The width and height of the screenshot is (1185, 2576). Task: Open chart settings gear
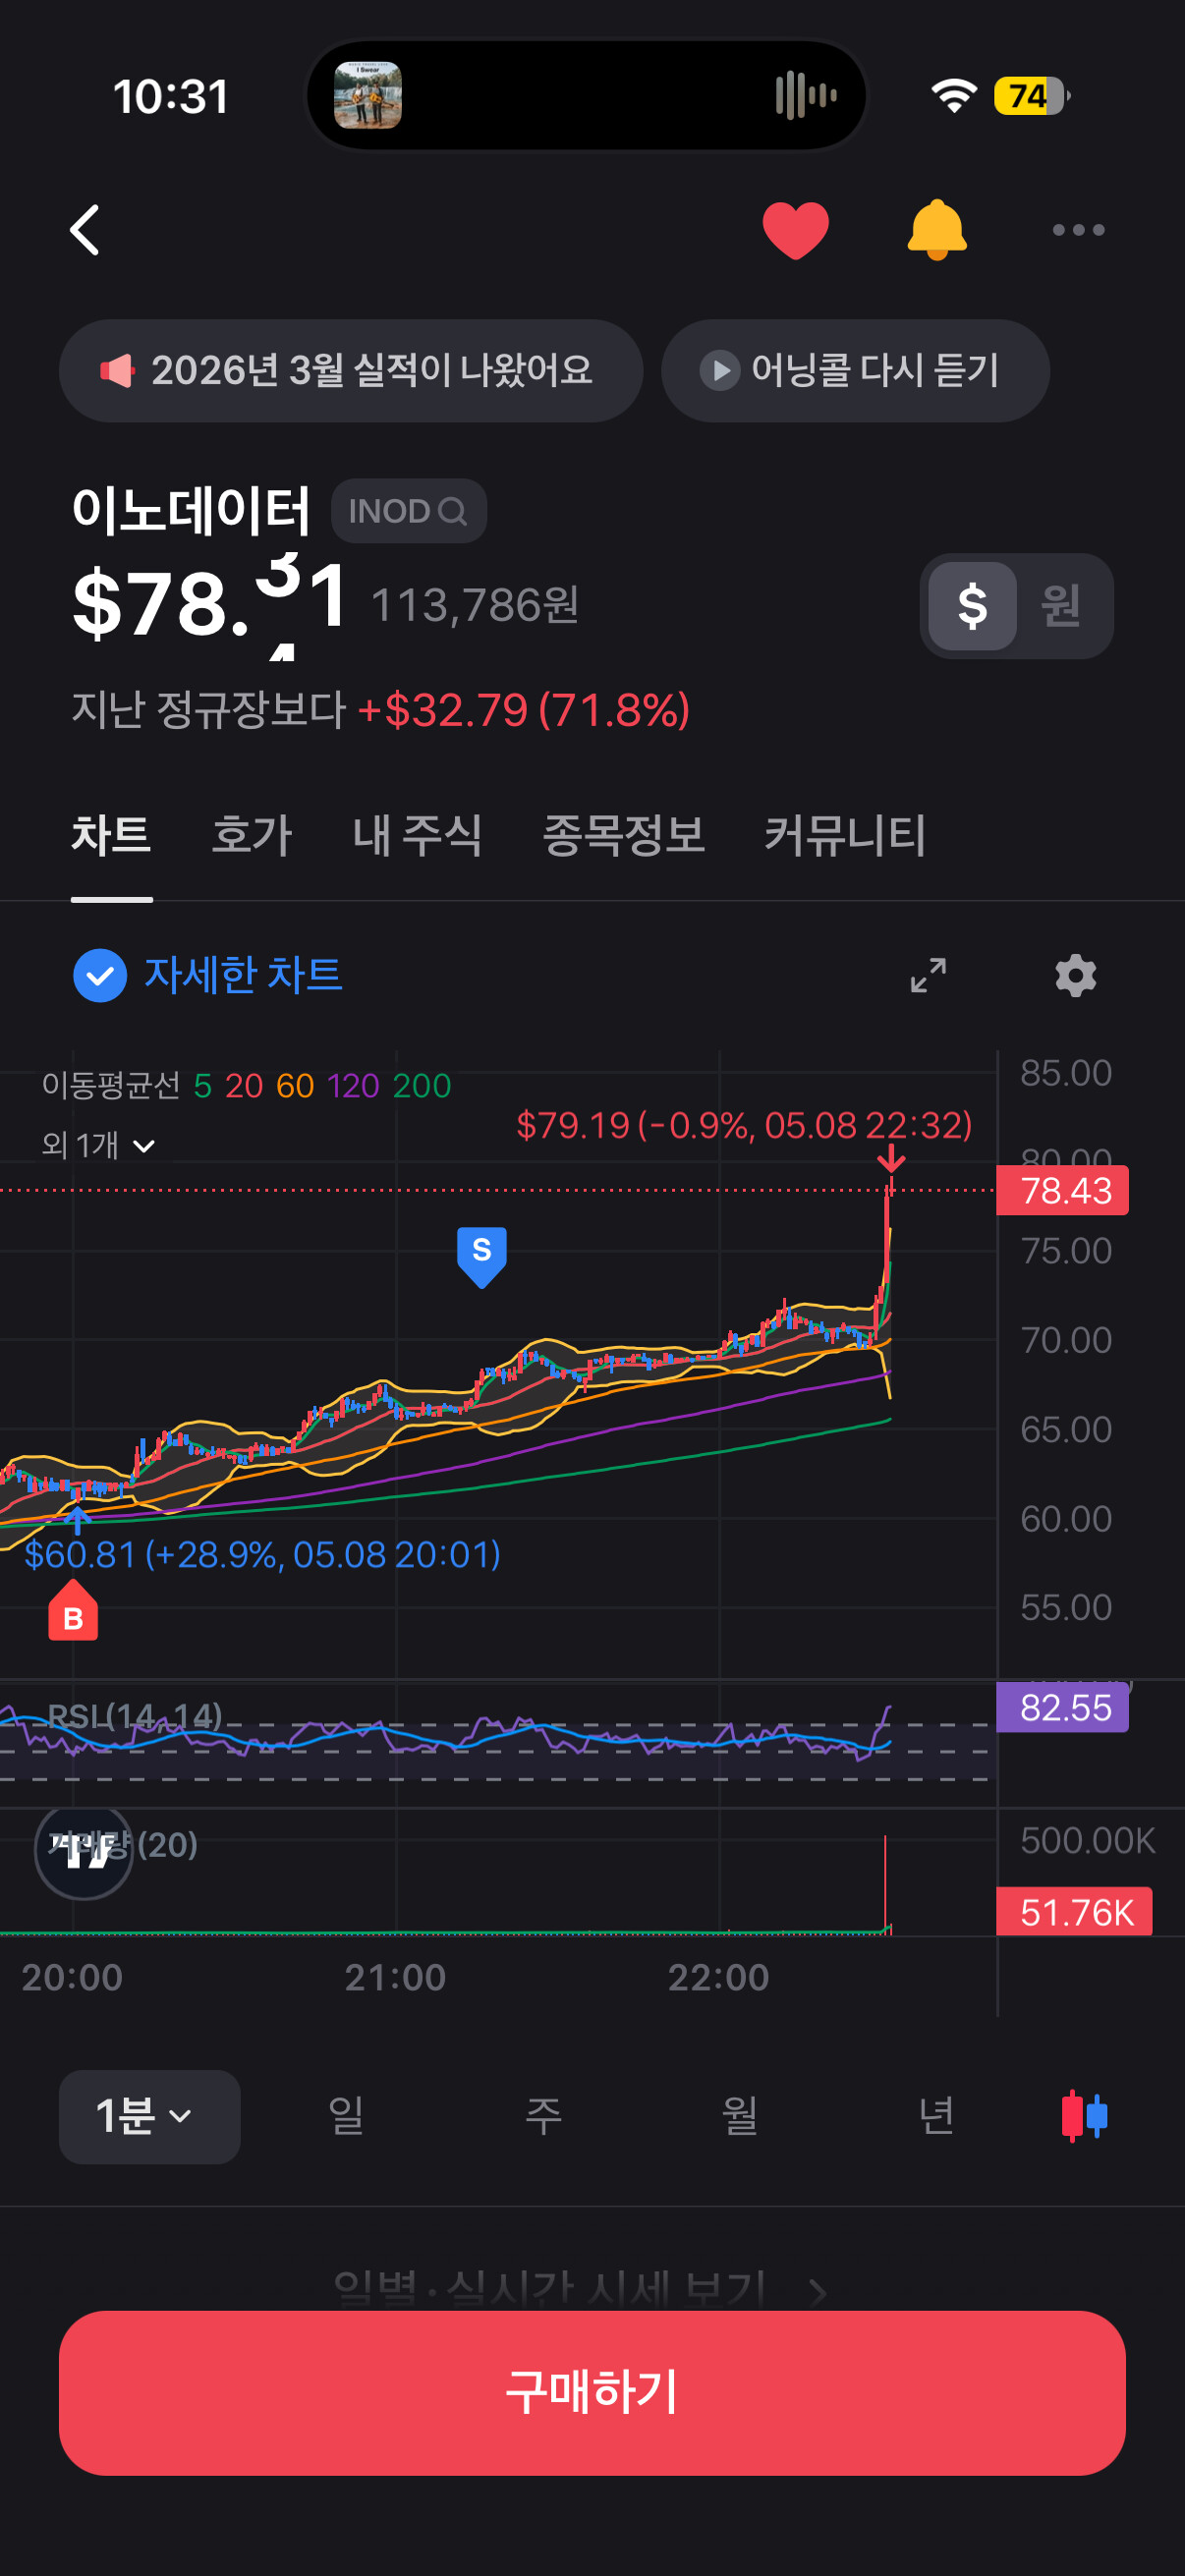pos(1075,975)
